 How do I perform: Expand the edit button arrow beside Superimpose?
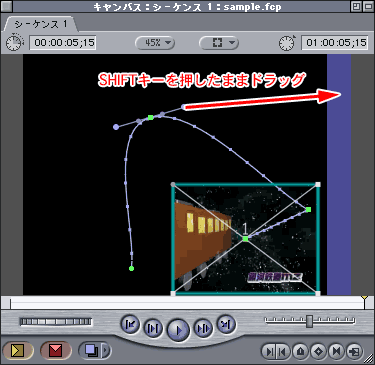click(107, 350)
